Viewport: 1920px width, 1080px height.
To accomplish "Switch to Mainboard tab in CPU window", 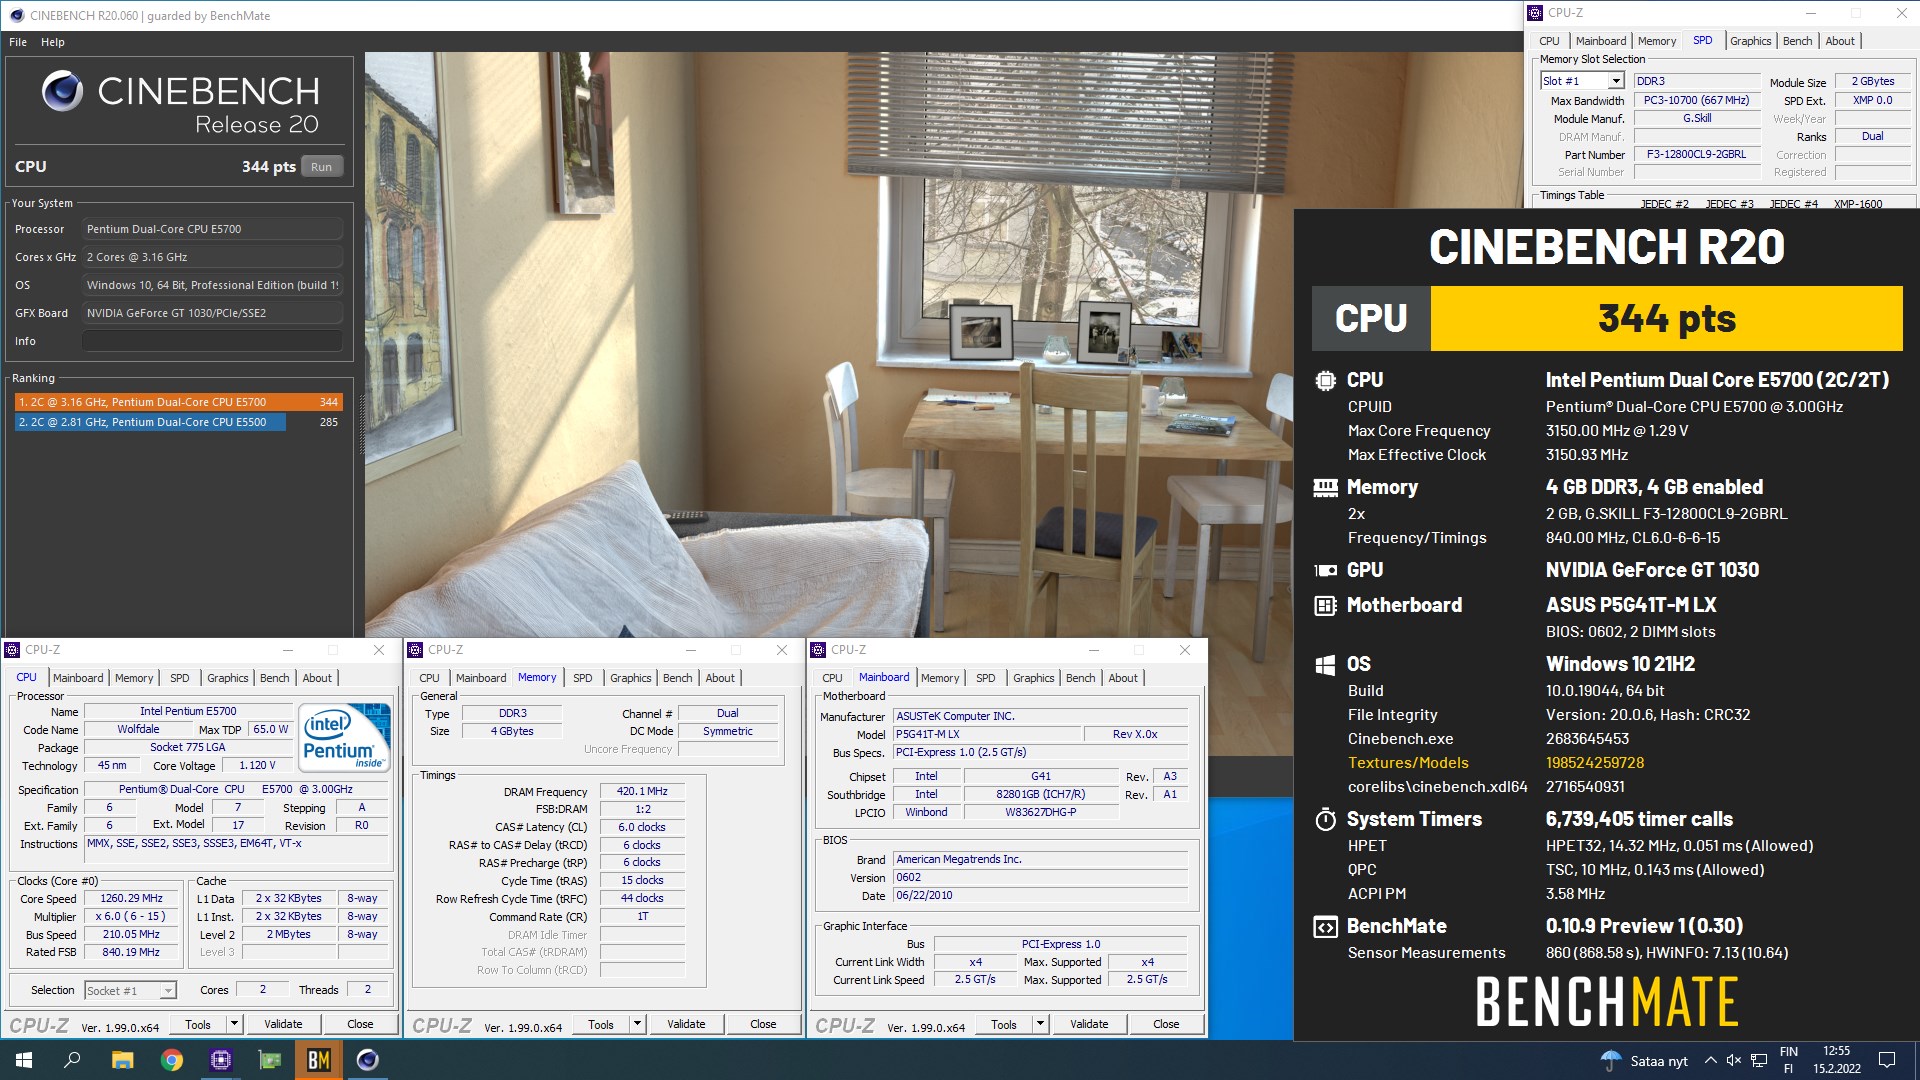I will 78,678.
